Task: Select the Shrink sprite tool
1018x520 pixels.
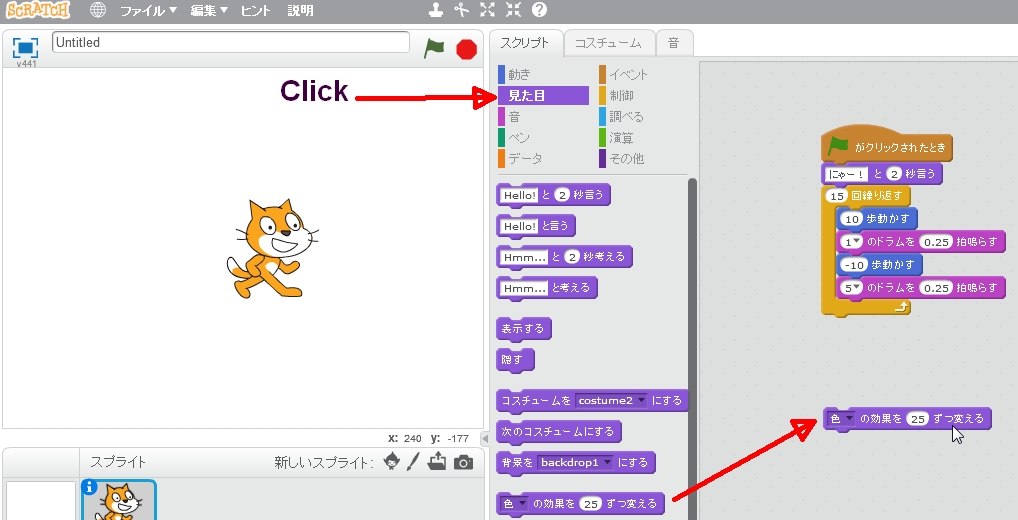Action: click(513, 10)
